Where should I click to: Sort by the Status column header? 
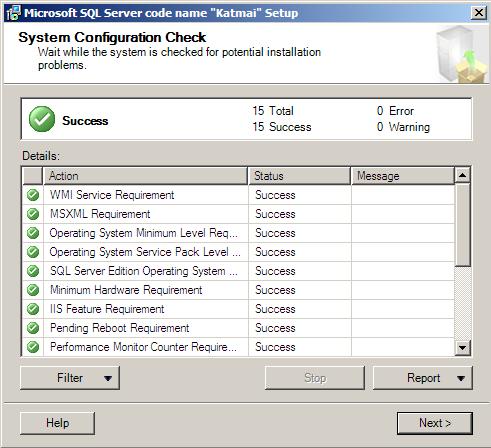coord(299,176)
